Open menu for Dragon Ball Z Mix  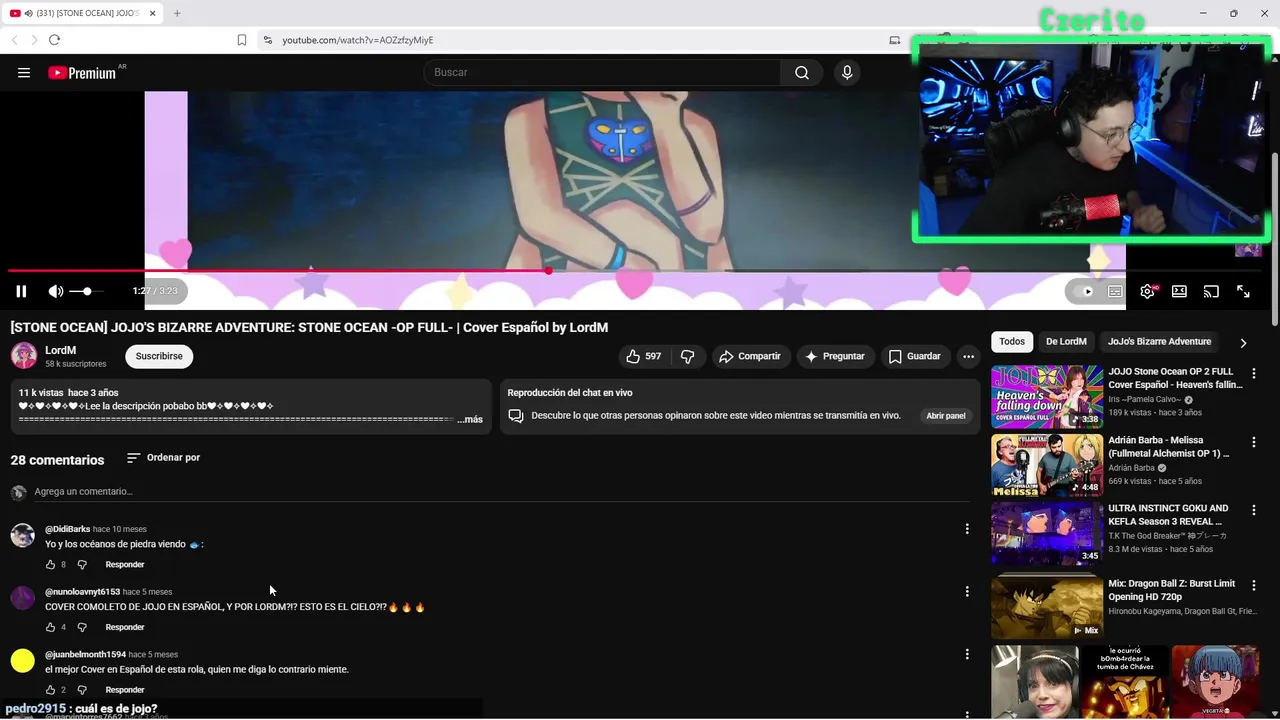(1254, 584)
